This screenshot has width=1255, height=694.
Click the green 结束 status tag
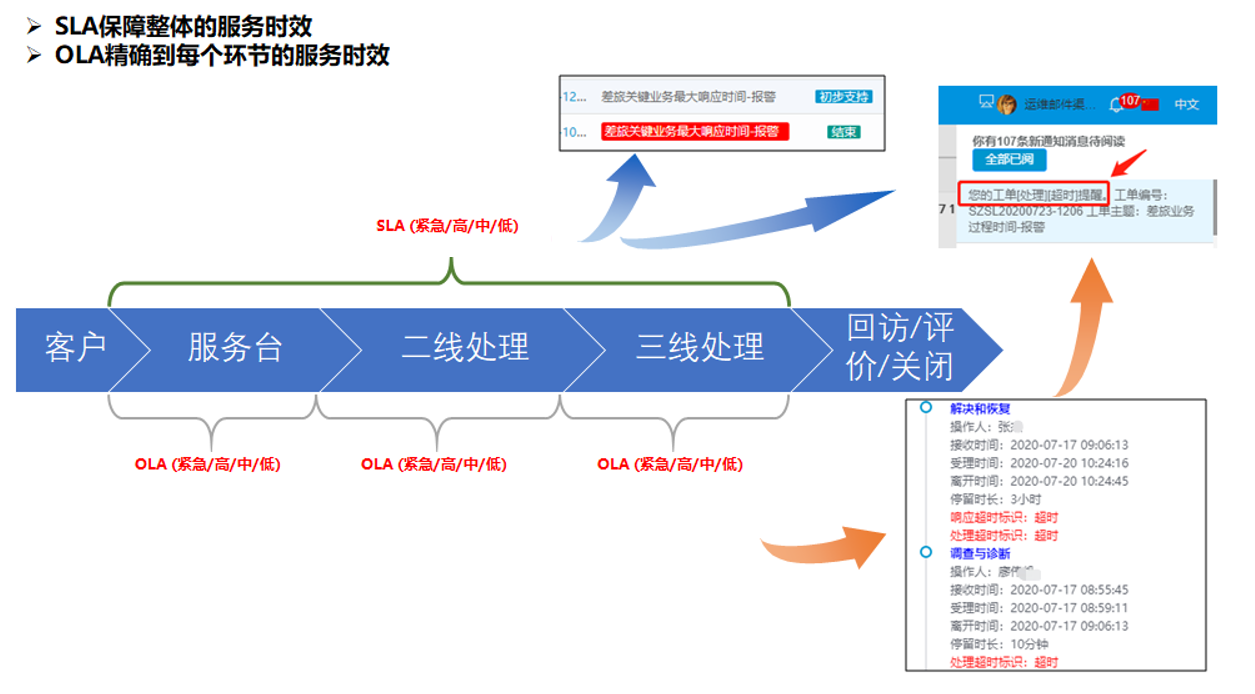point(843,132)
